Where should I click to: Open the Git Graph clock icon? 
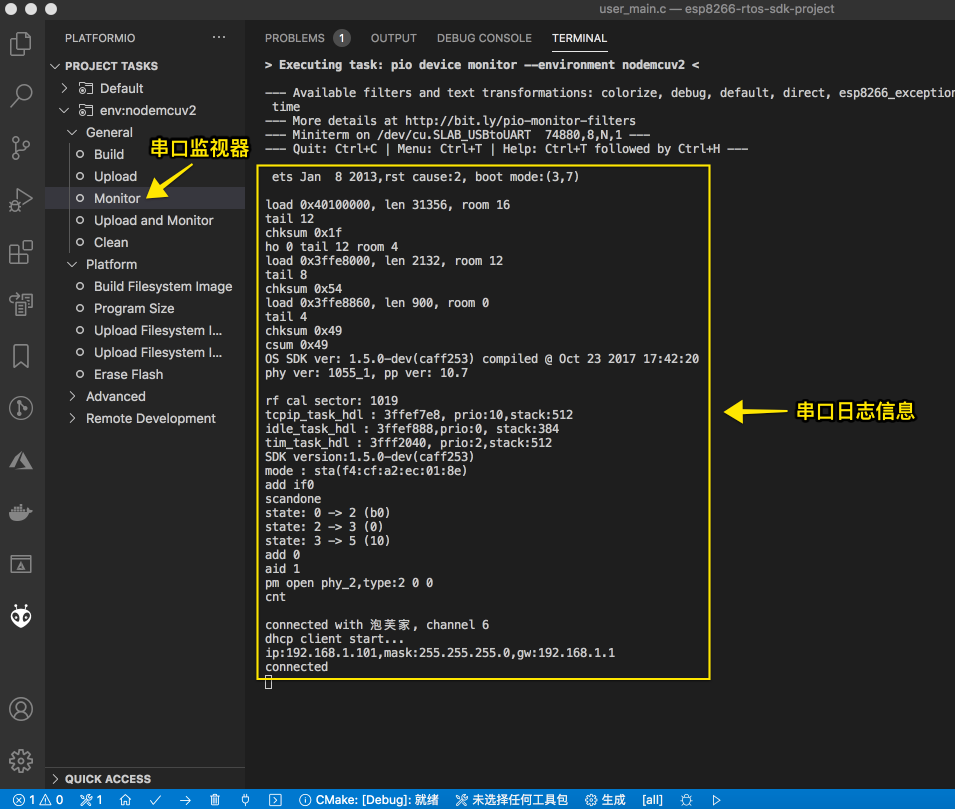[21, 408]
